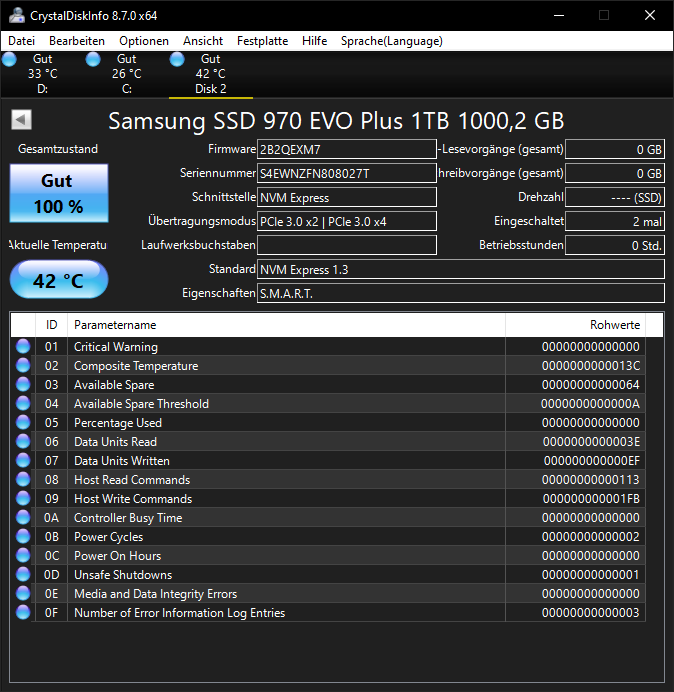Image resolution: width=674 pixels, height=692 pixels.
Task: Select the Unsafe Shutdowns parameter name
Action: click(x=123, y=575)
